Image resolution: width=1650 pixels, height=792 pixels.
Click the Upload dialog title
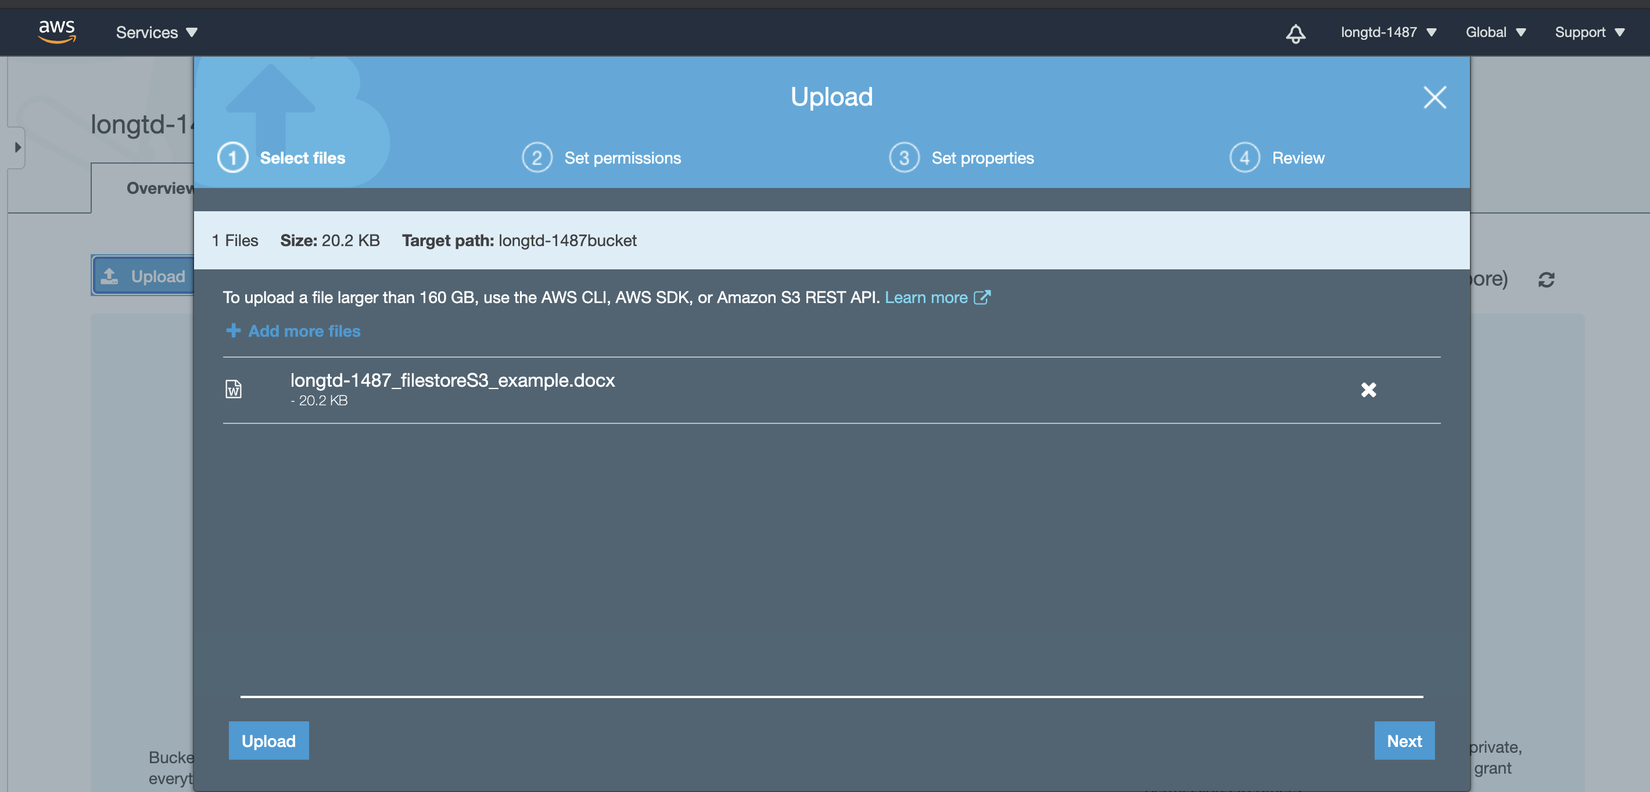pyautogui.click(x=832, y=97)
